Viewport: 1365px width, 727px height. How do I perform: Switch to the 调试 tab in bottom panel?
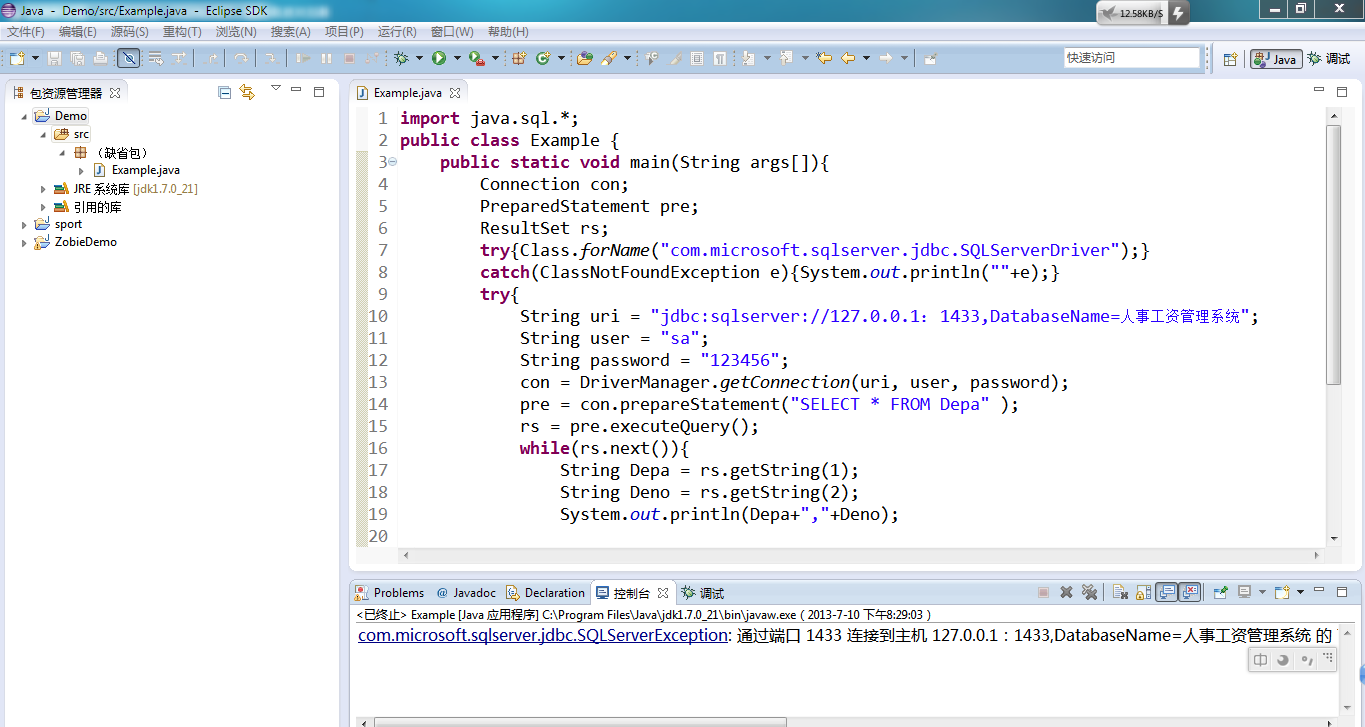702,593
